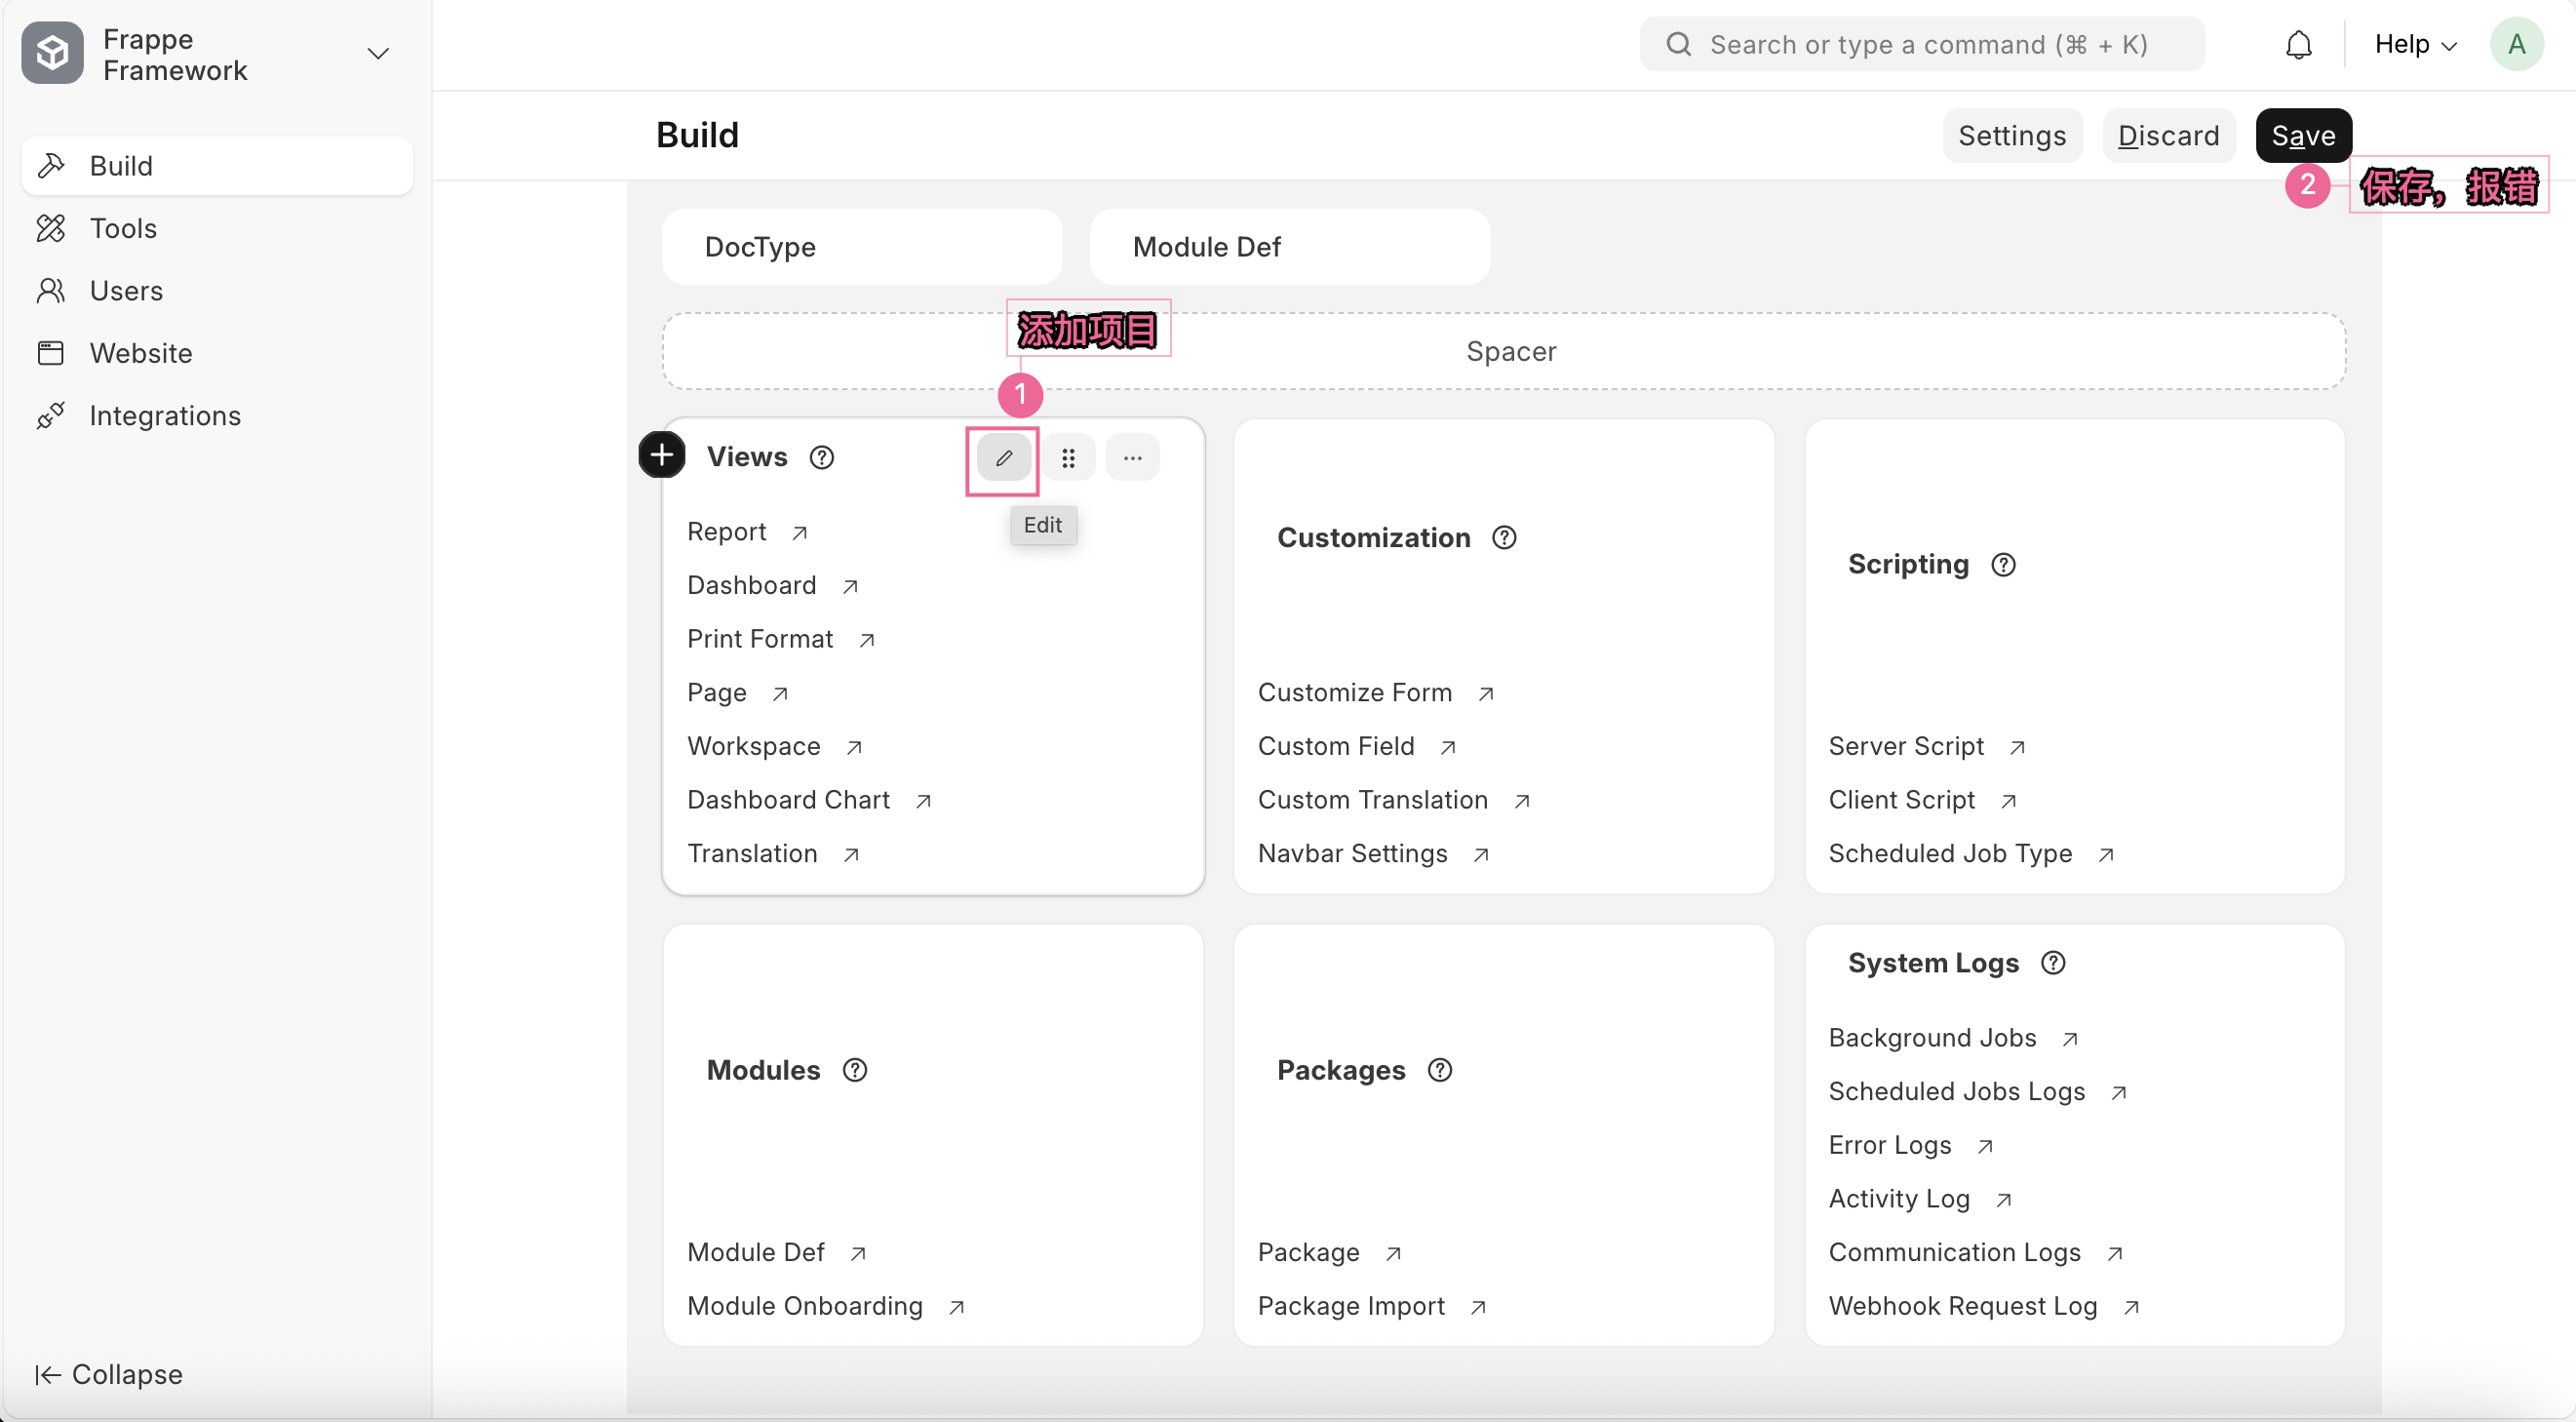
Task: Expand the Help dropdown
Action: [2415, 44]
